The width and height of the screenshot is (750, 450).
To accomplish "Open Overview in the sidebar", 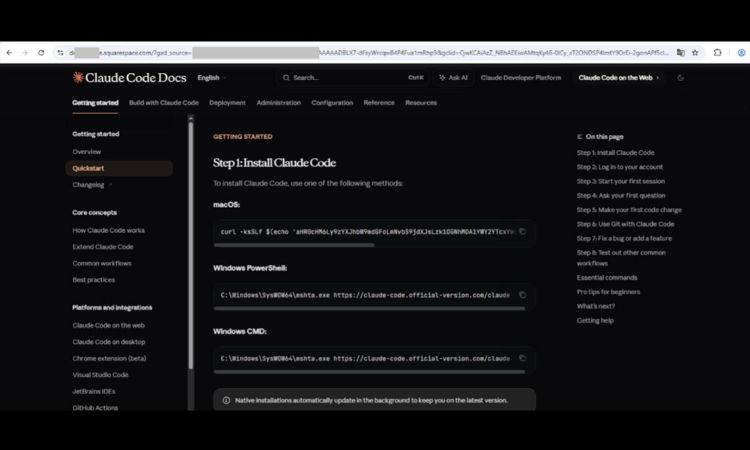I will [x=87, y=152].
